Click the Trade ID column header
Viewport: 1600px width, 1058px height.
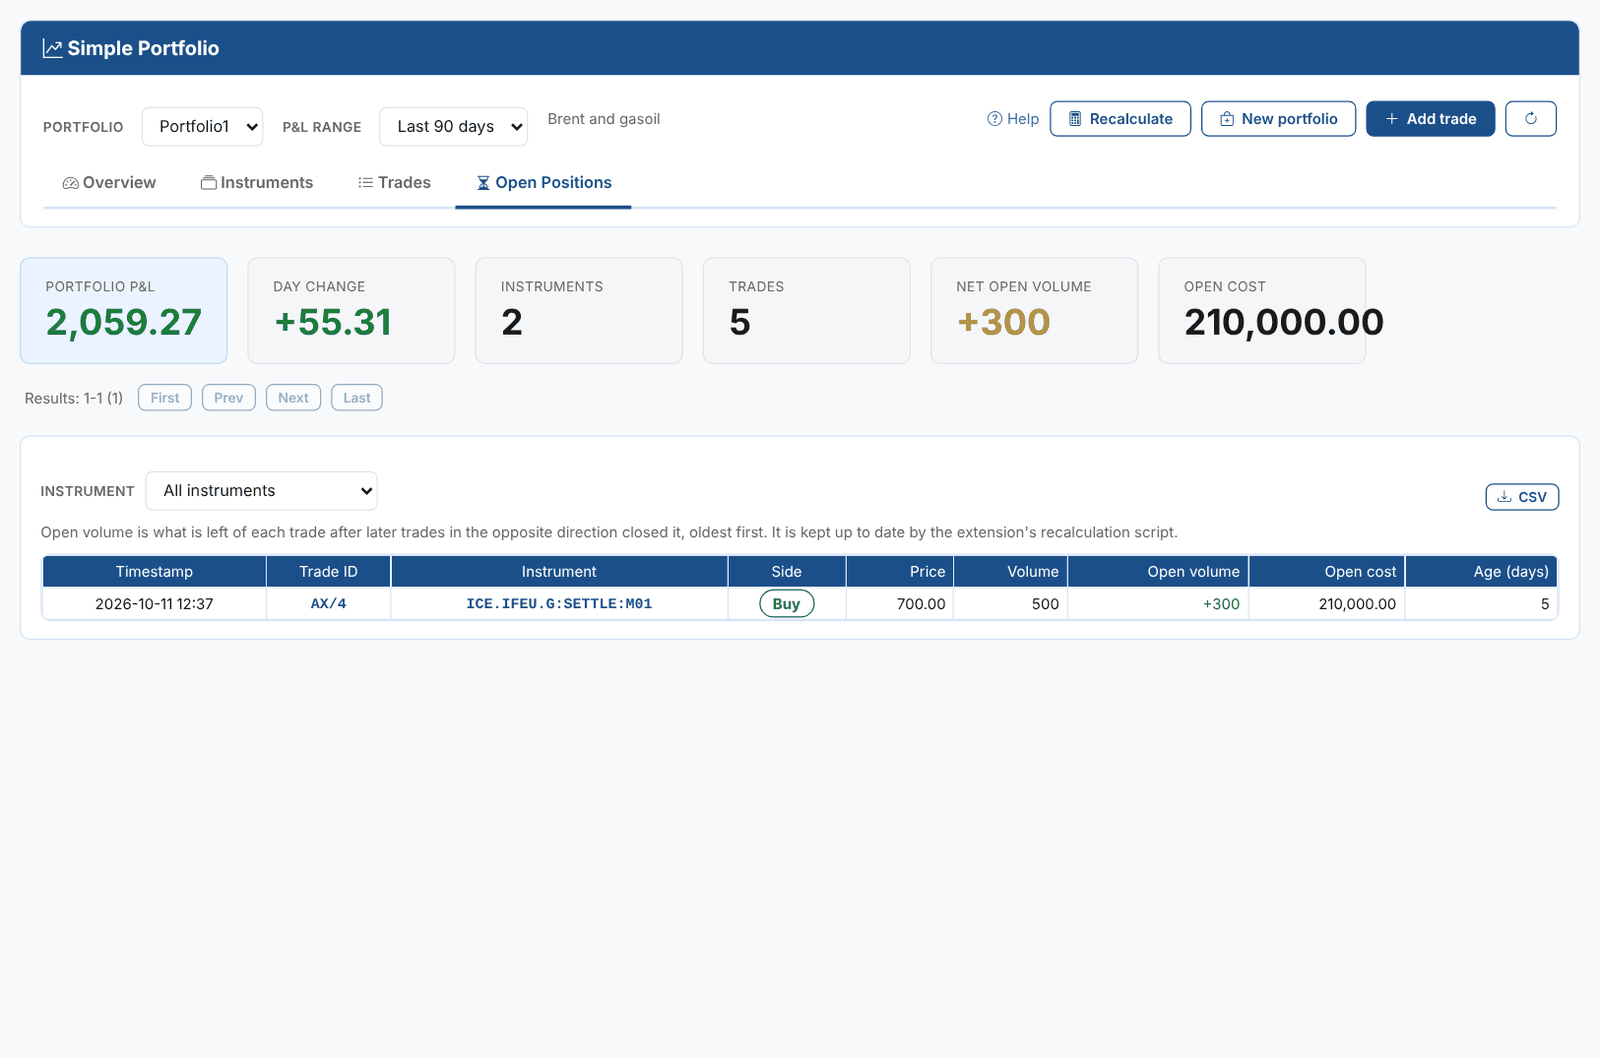pos(328,572)
